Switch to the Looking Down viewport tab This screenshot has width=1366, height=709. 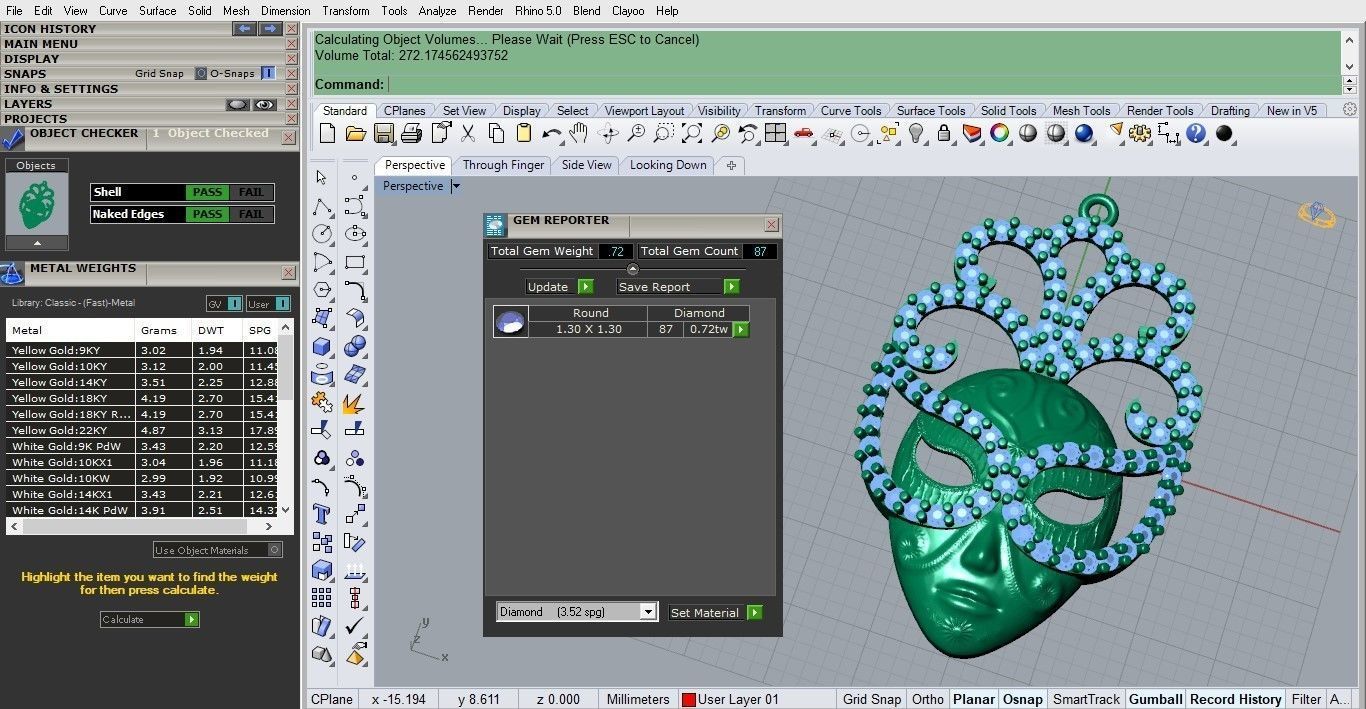[668, 165]
